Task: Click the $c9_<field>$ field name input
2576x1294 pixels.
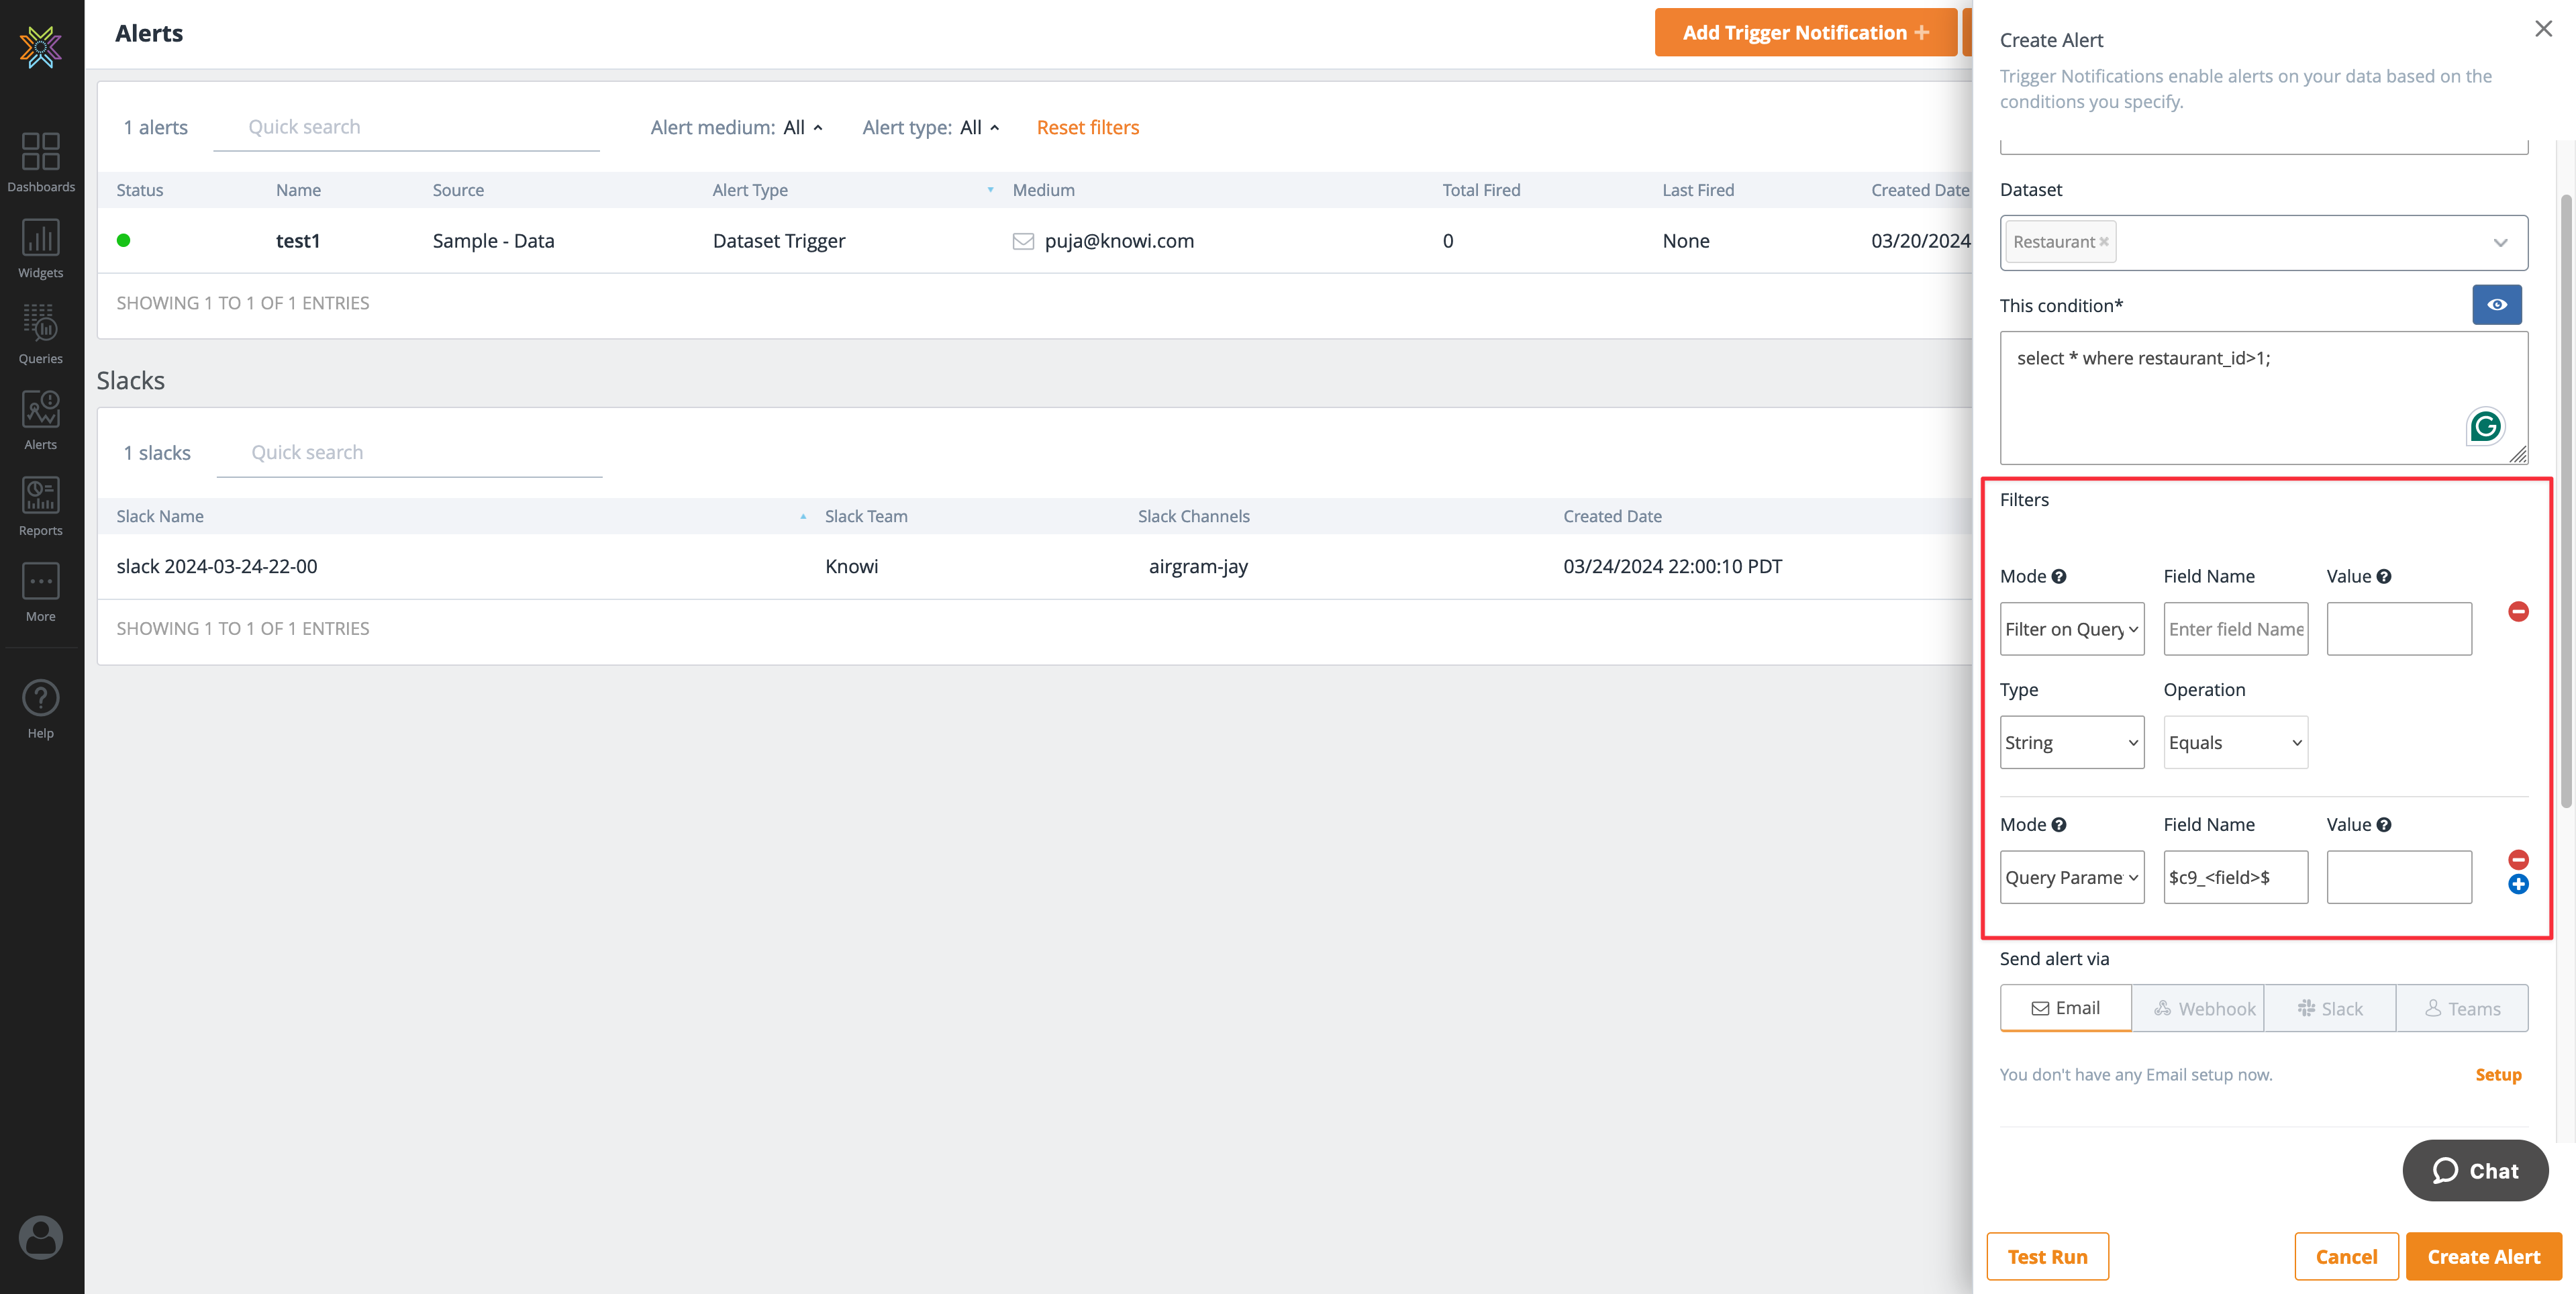Action: pyautogui.click(x=2235, y=877)
